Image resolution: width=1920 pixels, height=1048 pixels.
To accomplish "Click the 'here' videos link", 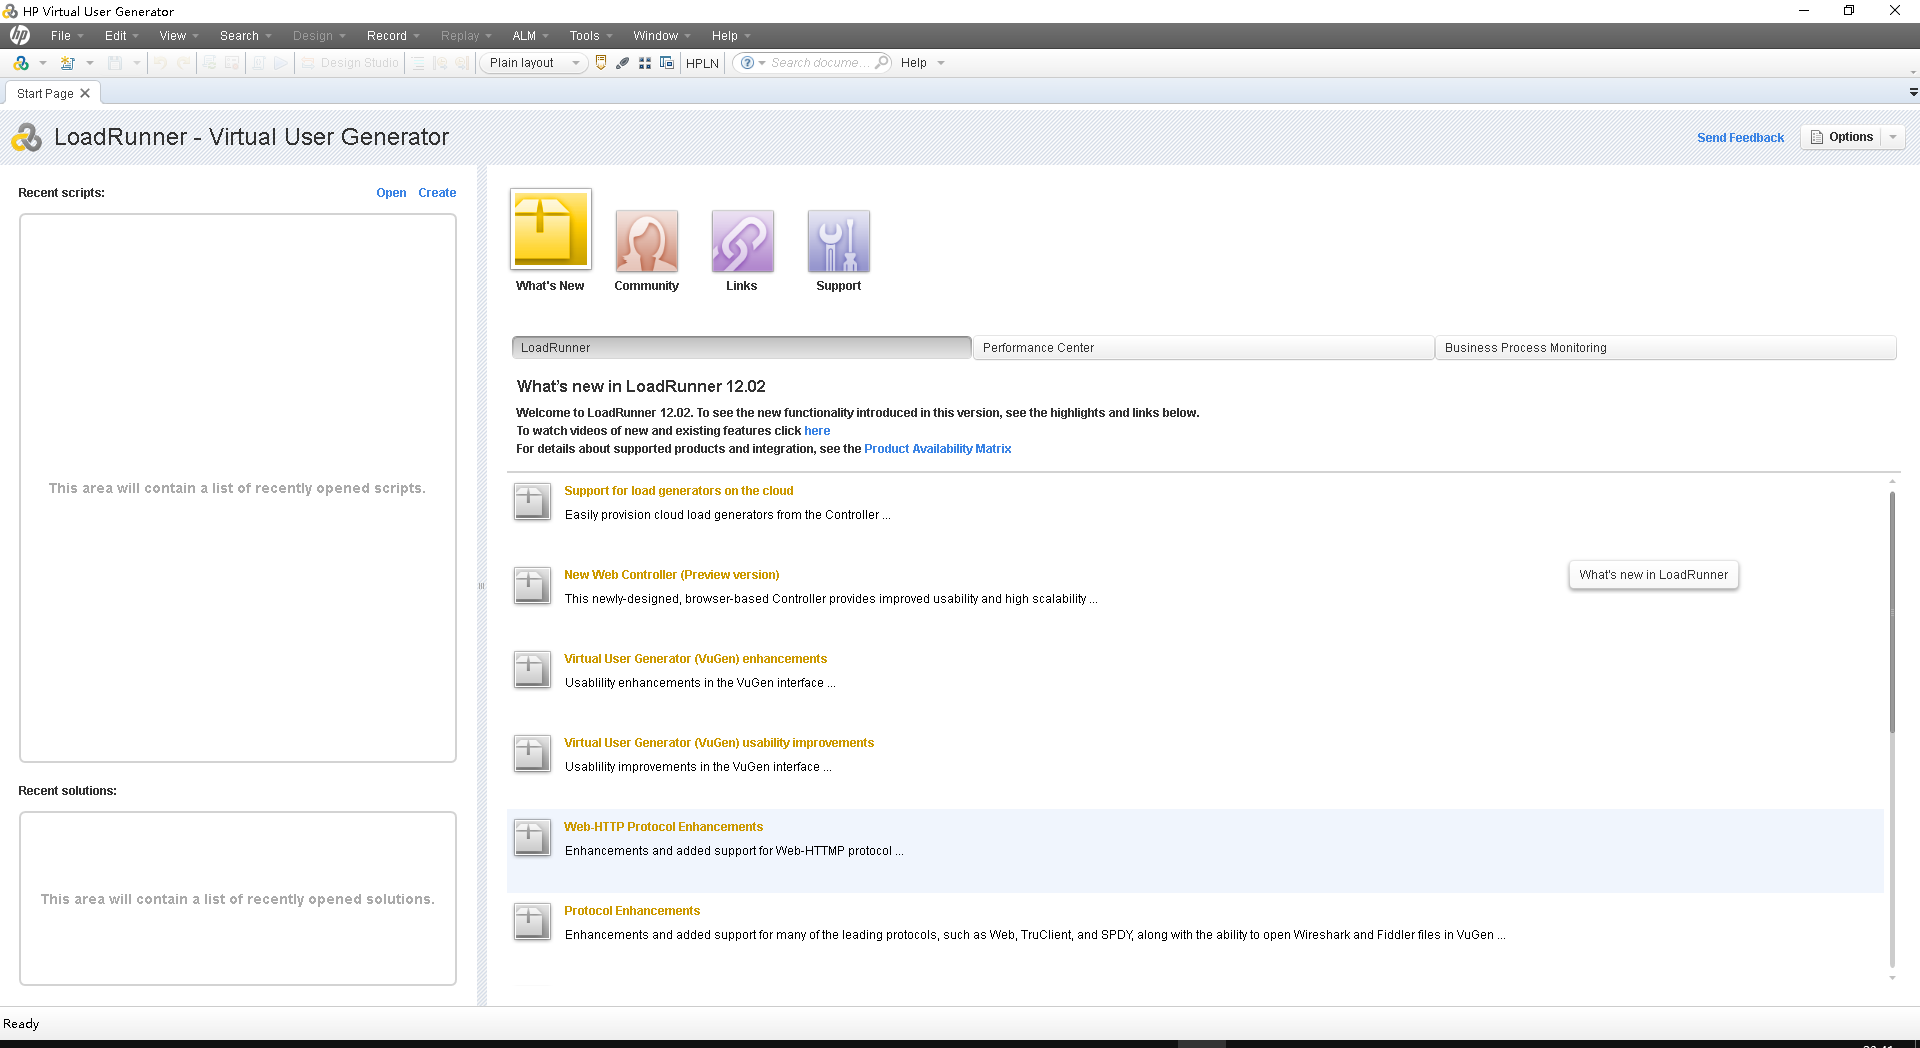I will [x=817, y=431].
